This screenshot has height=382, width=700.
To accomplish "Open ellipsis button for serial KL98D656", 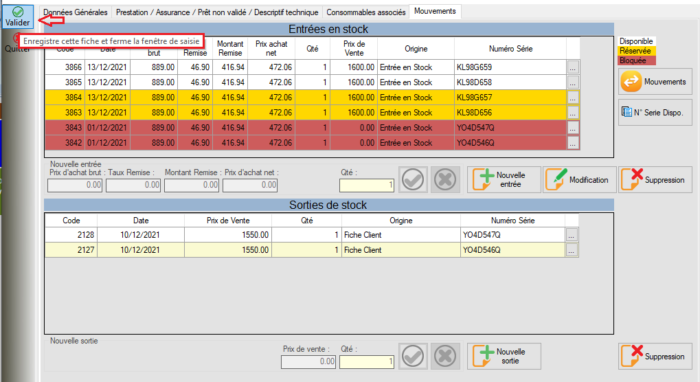I will click(573, 113).
